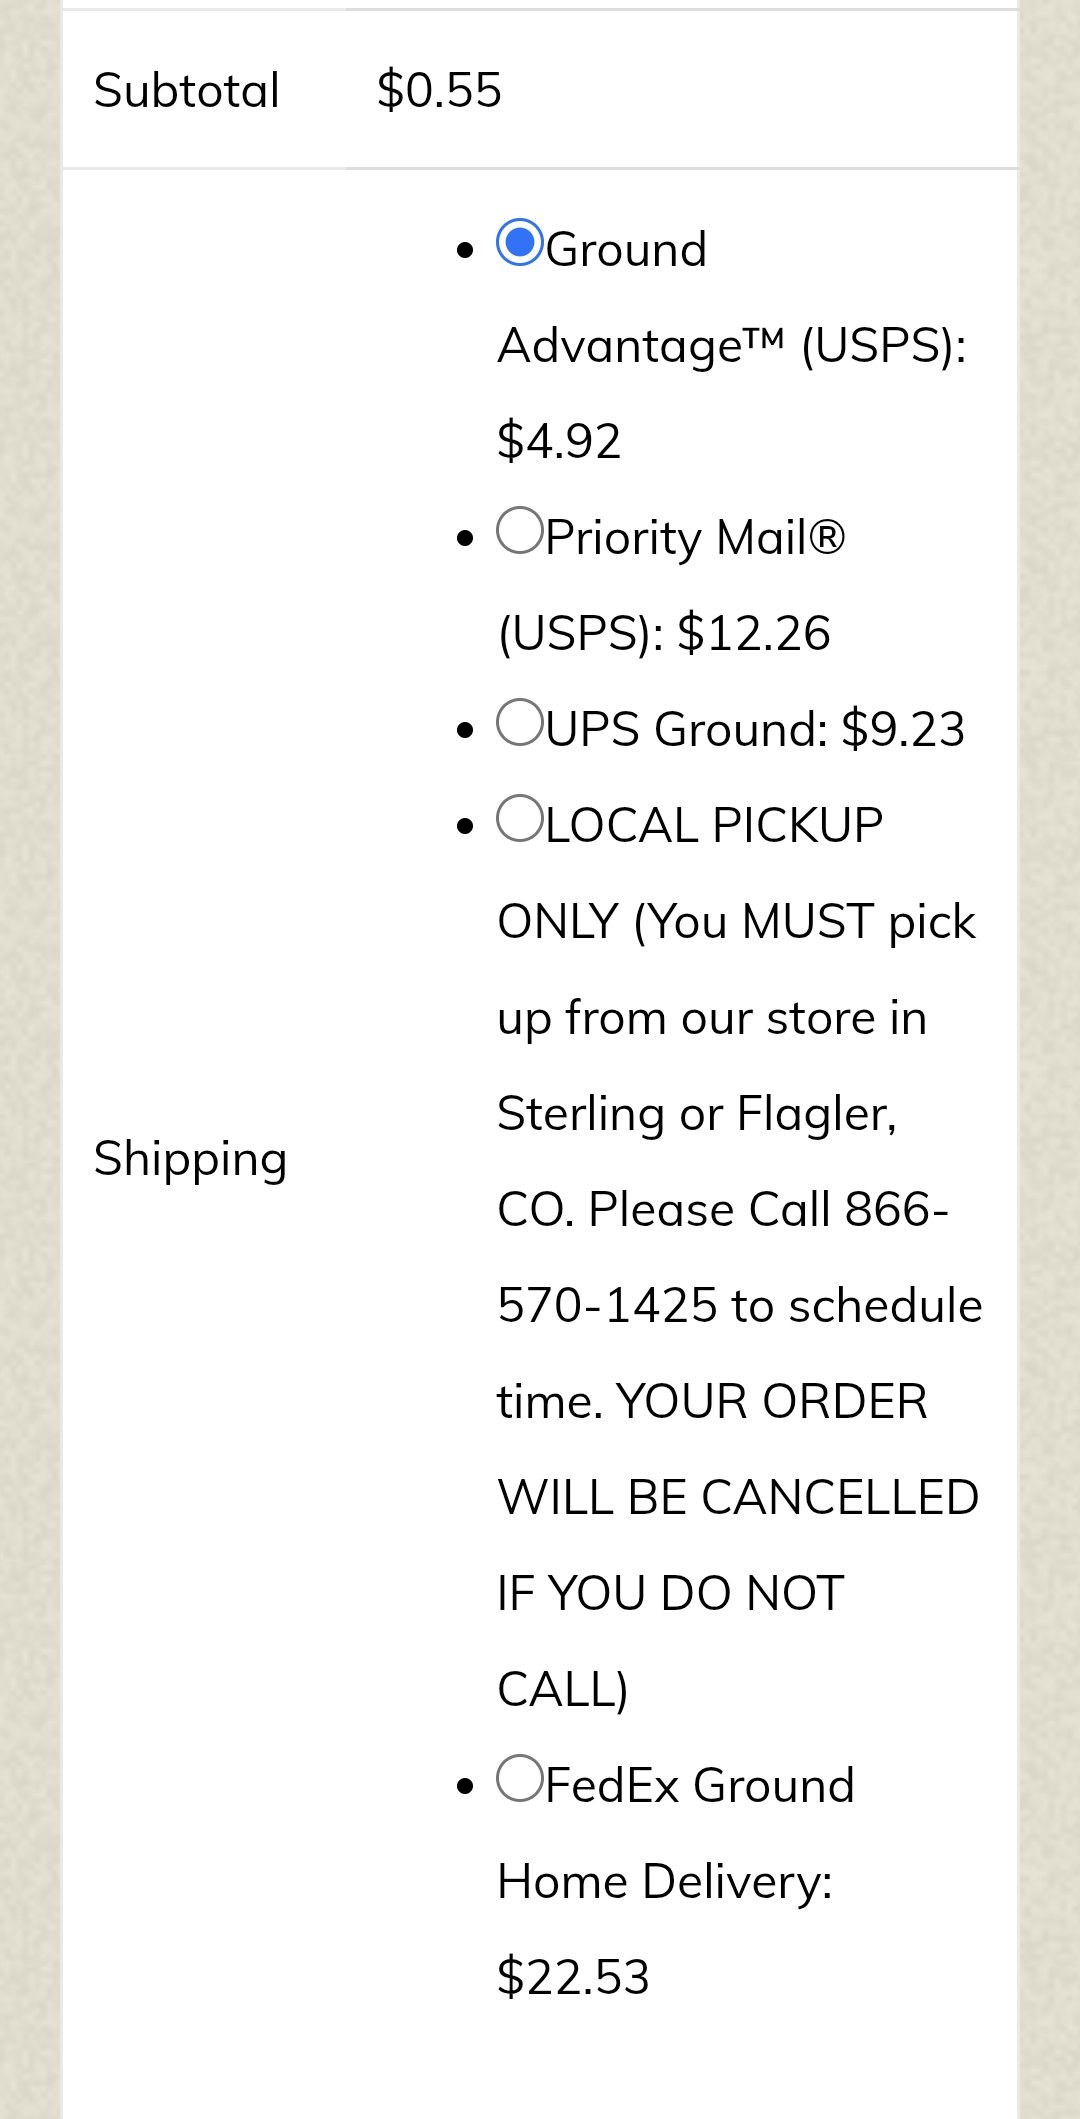Click the $4.92 Ground Advantage price
This screenshot has width=1080, height=2119.
[559, 441]
